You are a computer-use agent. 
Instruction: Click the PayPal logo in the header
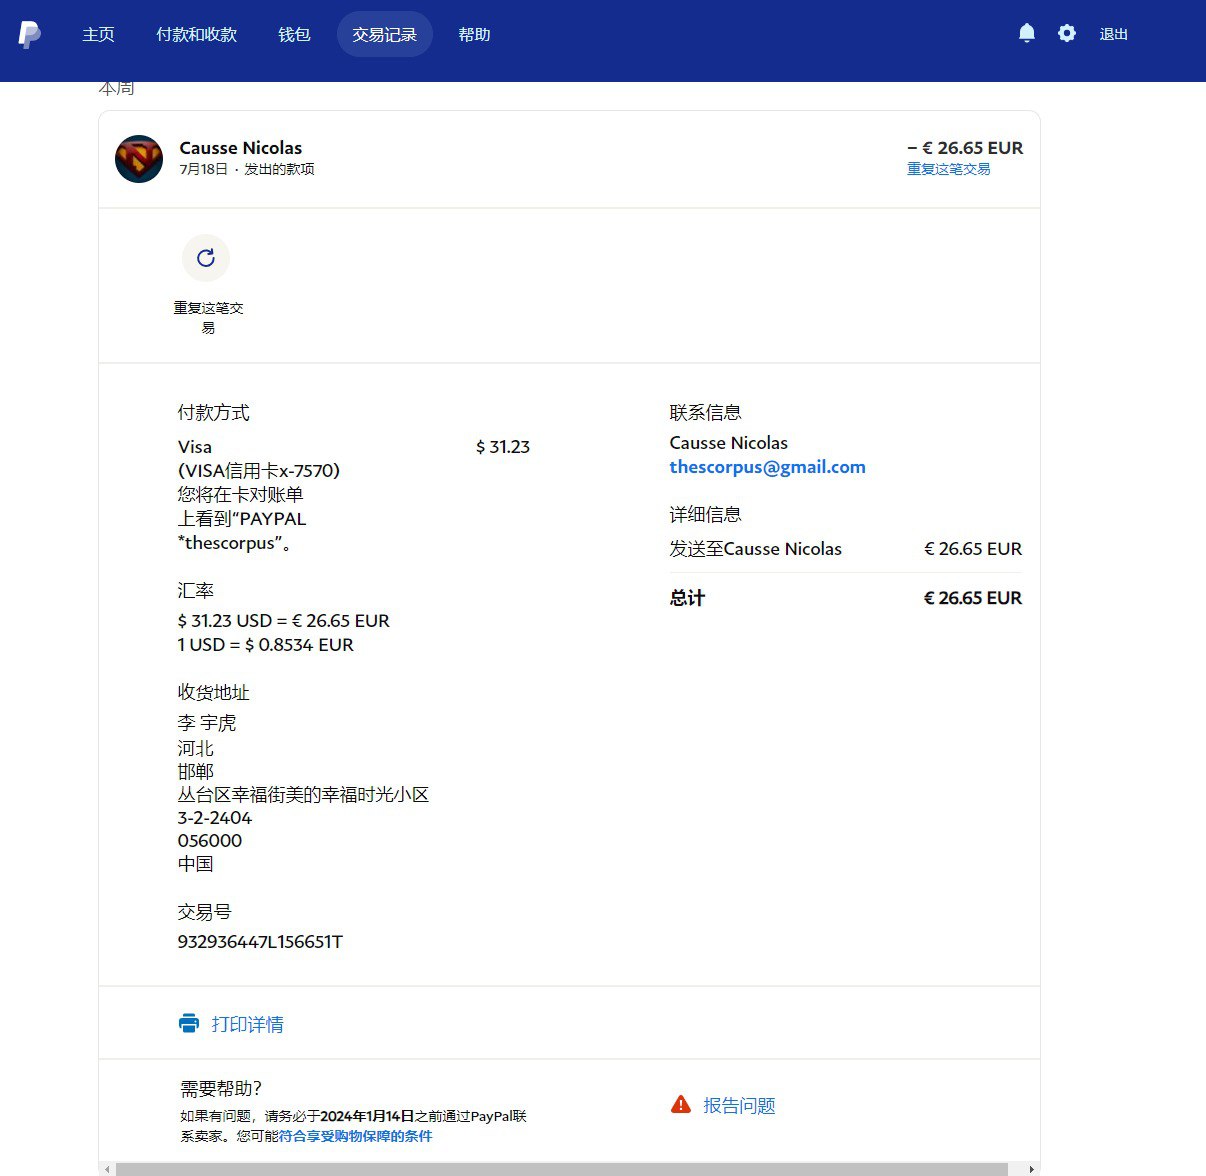click(30, 35)
